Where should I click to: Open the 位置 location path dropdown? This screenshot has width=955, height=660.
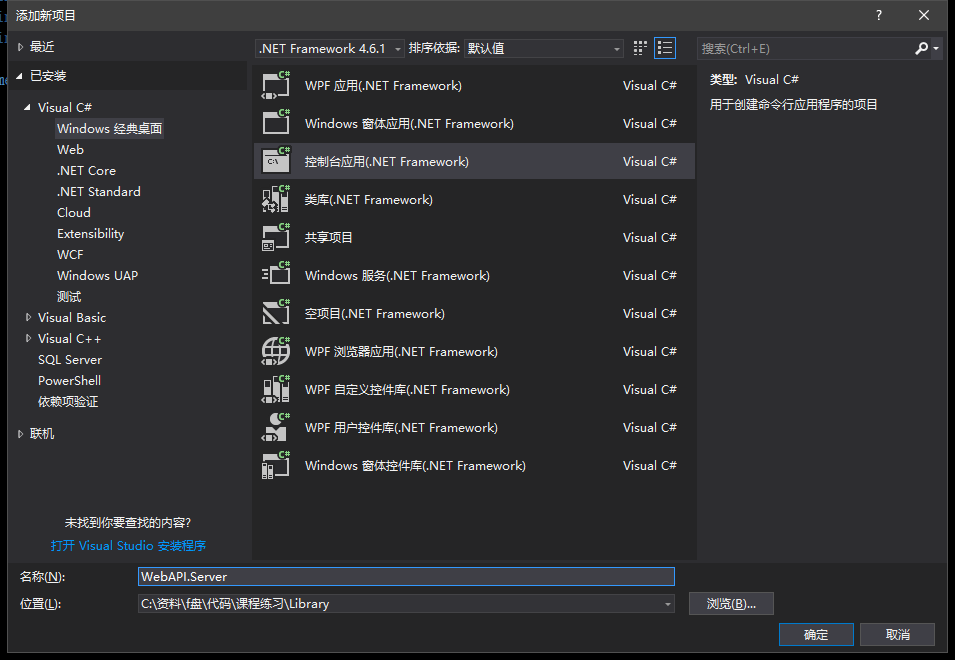(668, 604)
